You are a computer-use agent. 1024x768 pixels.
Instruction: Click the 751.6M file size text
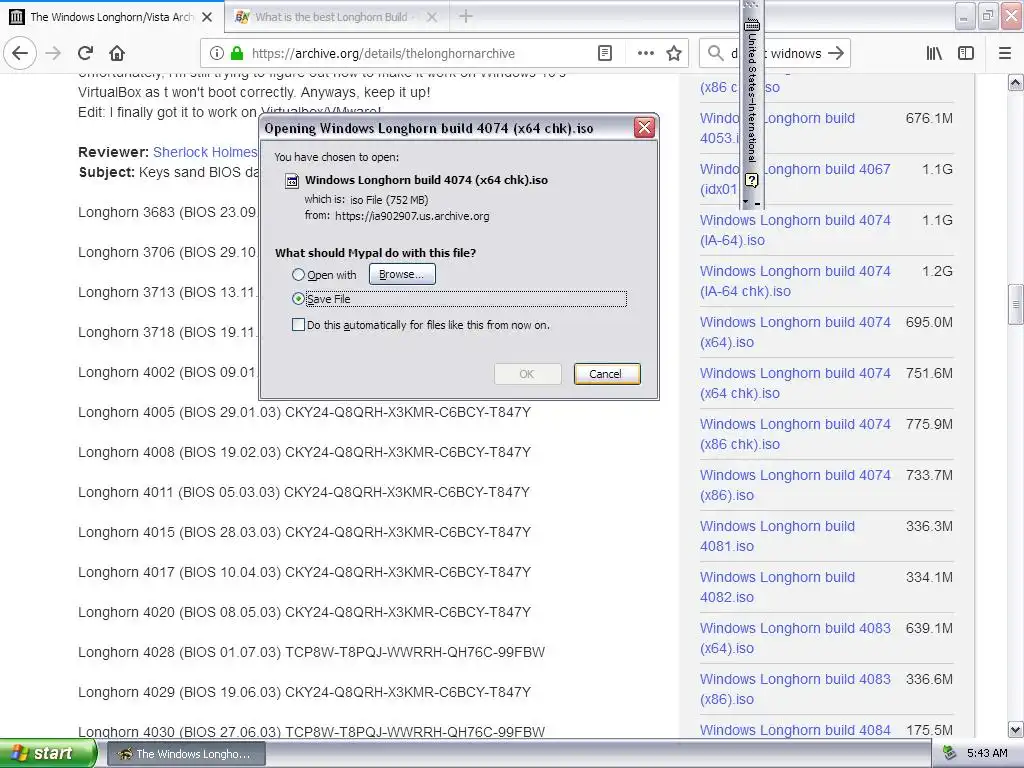(929, 374)
